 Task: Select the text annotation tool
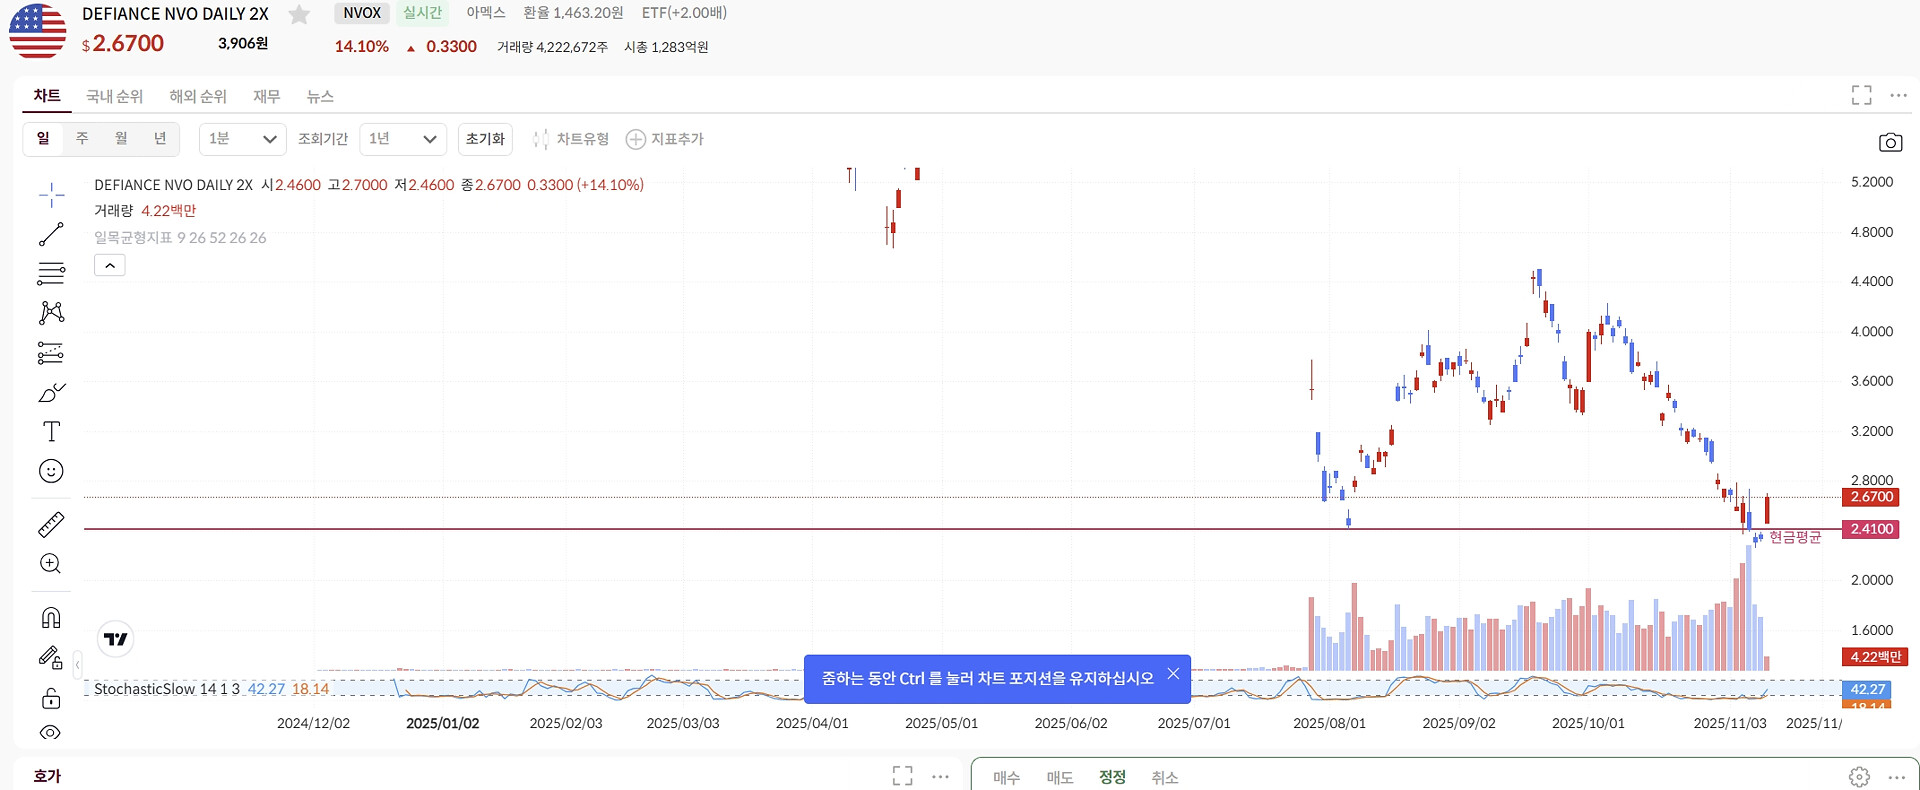[x=51, y=431]
